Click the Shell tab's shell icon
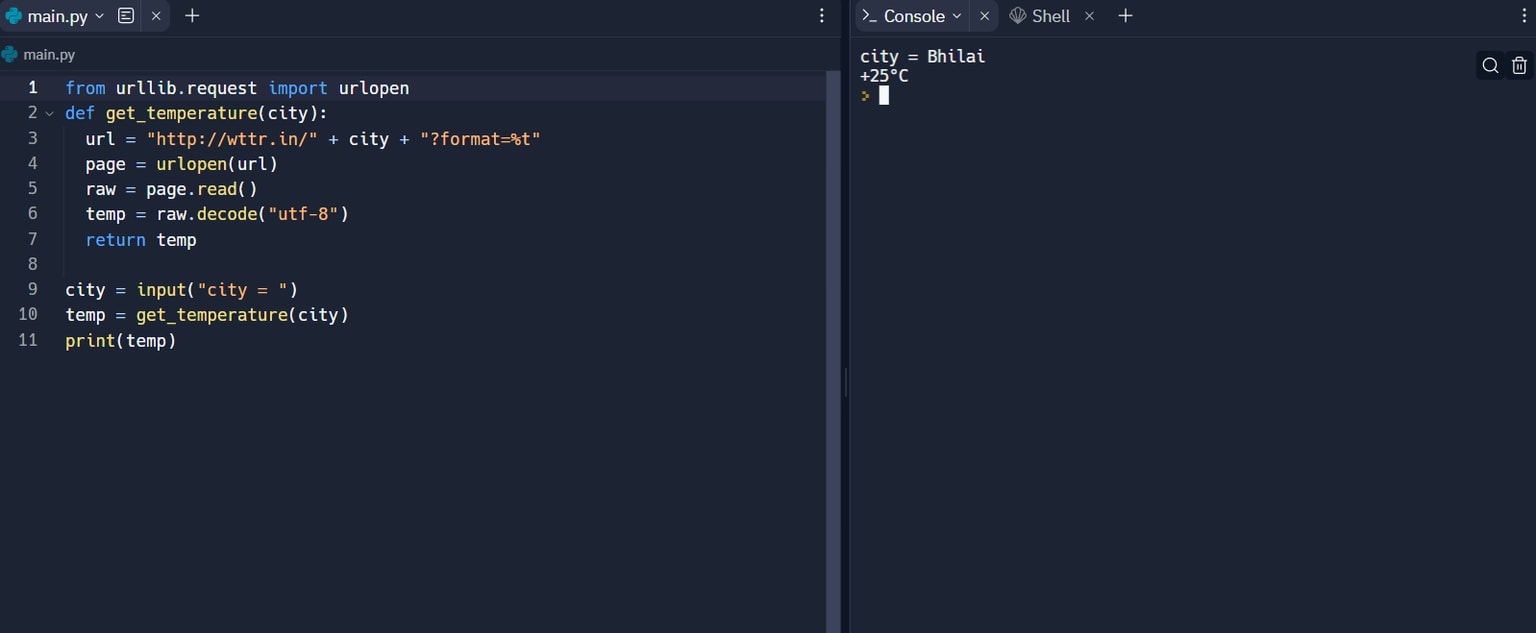Viewport: 1536px width, 633px height. (1018, 16)
